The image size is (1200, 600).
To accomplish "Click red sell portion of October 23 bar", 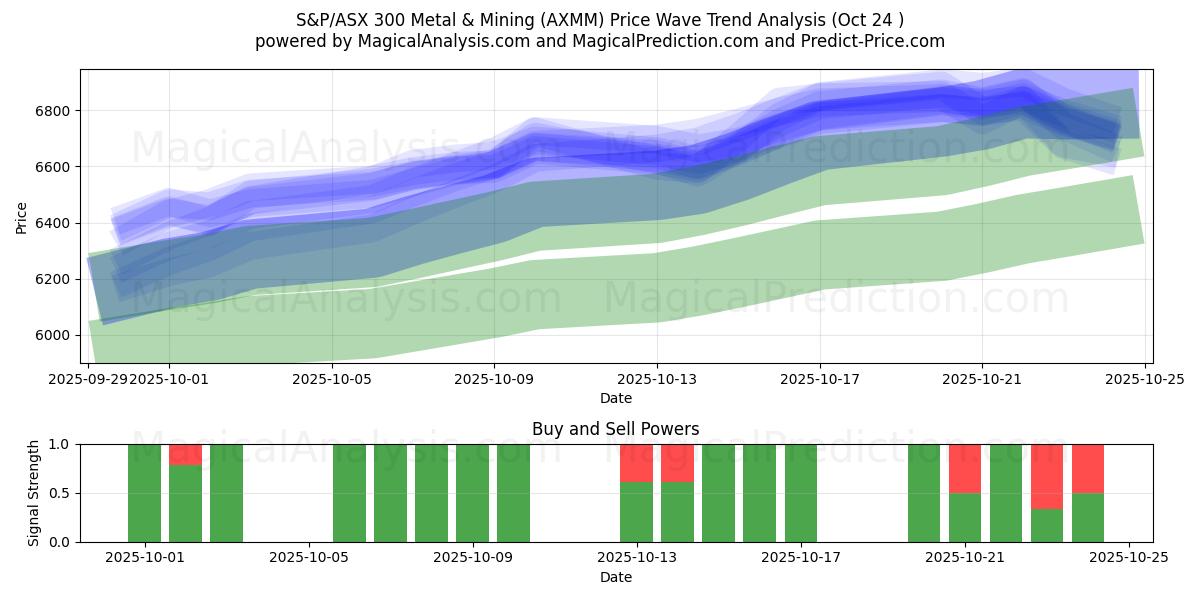I will click(1046, 477).
